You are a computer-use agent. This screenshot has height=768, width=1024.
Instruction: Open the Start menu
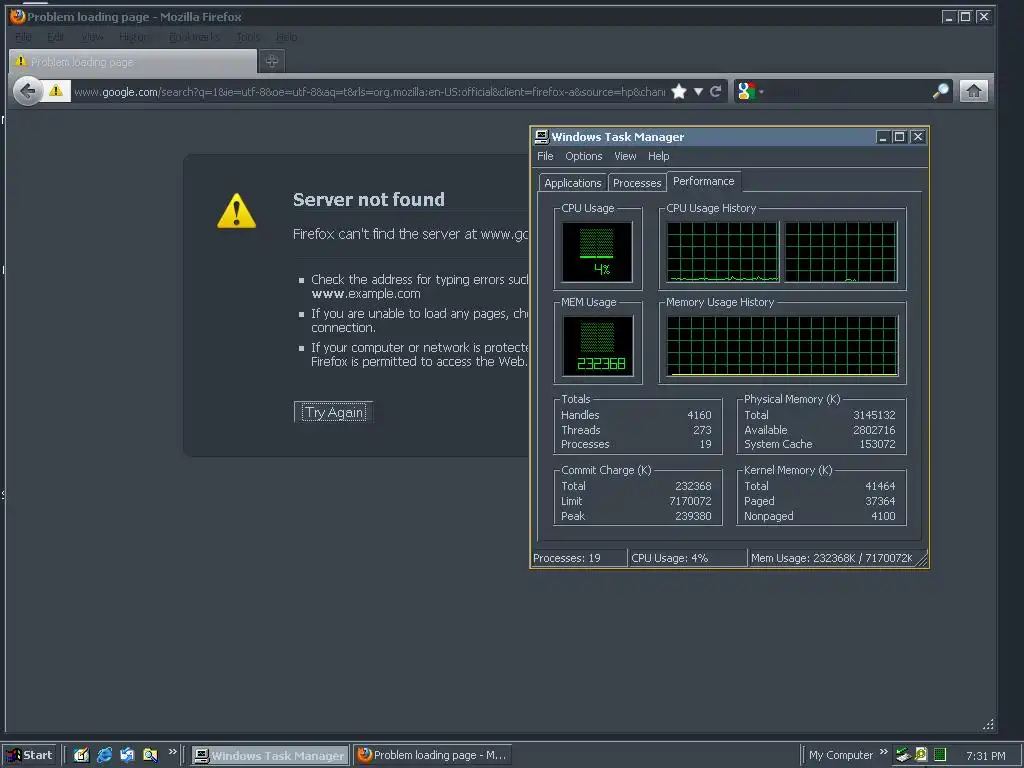pos(29,755)
